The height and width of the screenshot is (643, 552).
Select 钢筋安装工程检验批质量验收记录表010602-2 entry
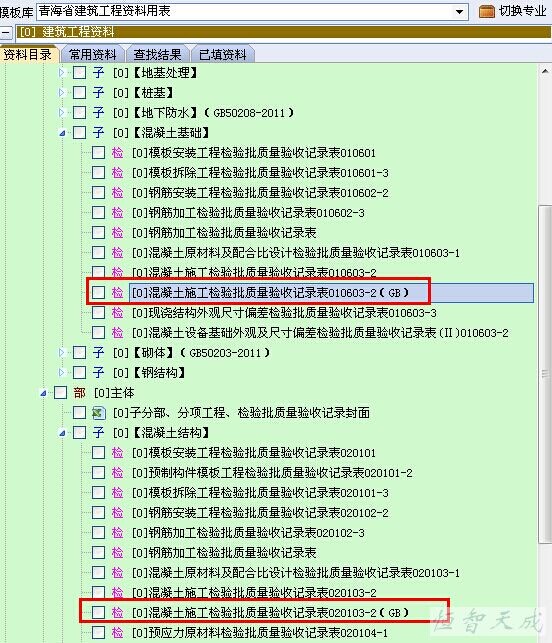click(x=260, y=193)
